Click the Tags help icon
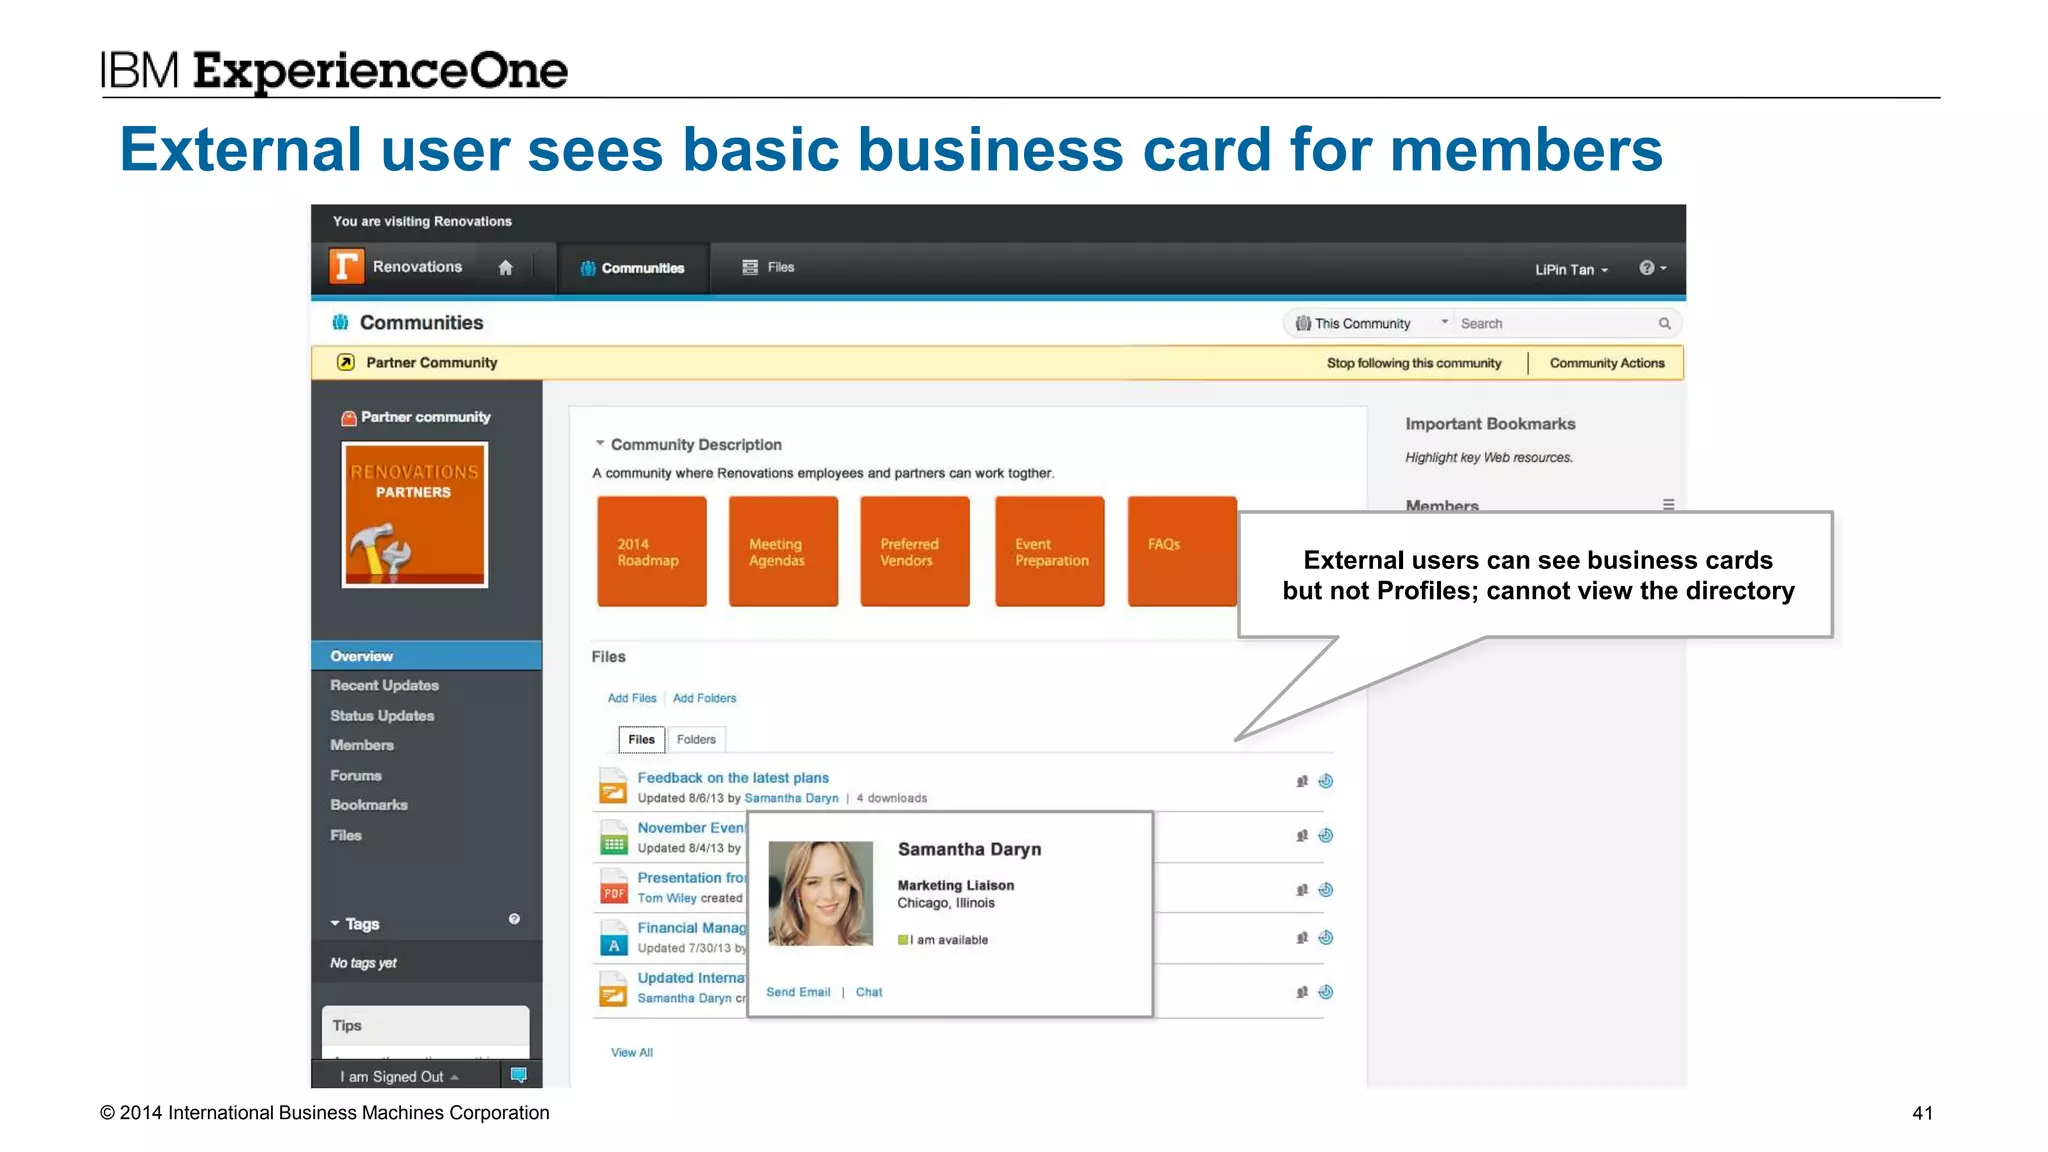The height and width of the screenshot is (1152, 2048). click(x=514, y=919)
